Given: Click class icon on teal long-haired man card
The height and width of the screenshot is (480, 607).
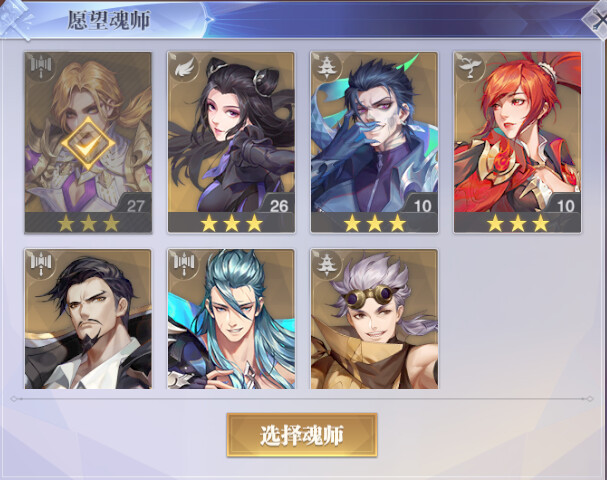Looking at the screenshot, I should pos(184,264).
